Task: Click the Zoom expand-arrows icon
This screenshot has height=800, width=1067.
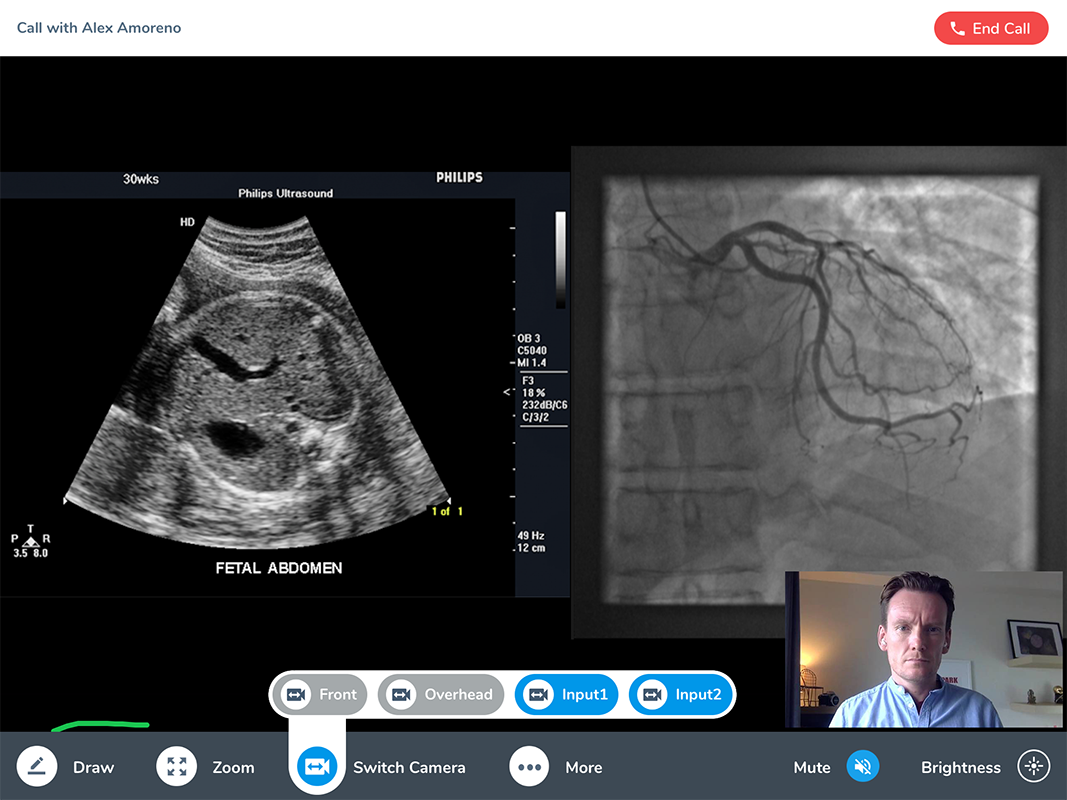Action: point(177,767)
